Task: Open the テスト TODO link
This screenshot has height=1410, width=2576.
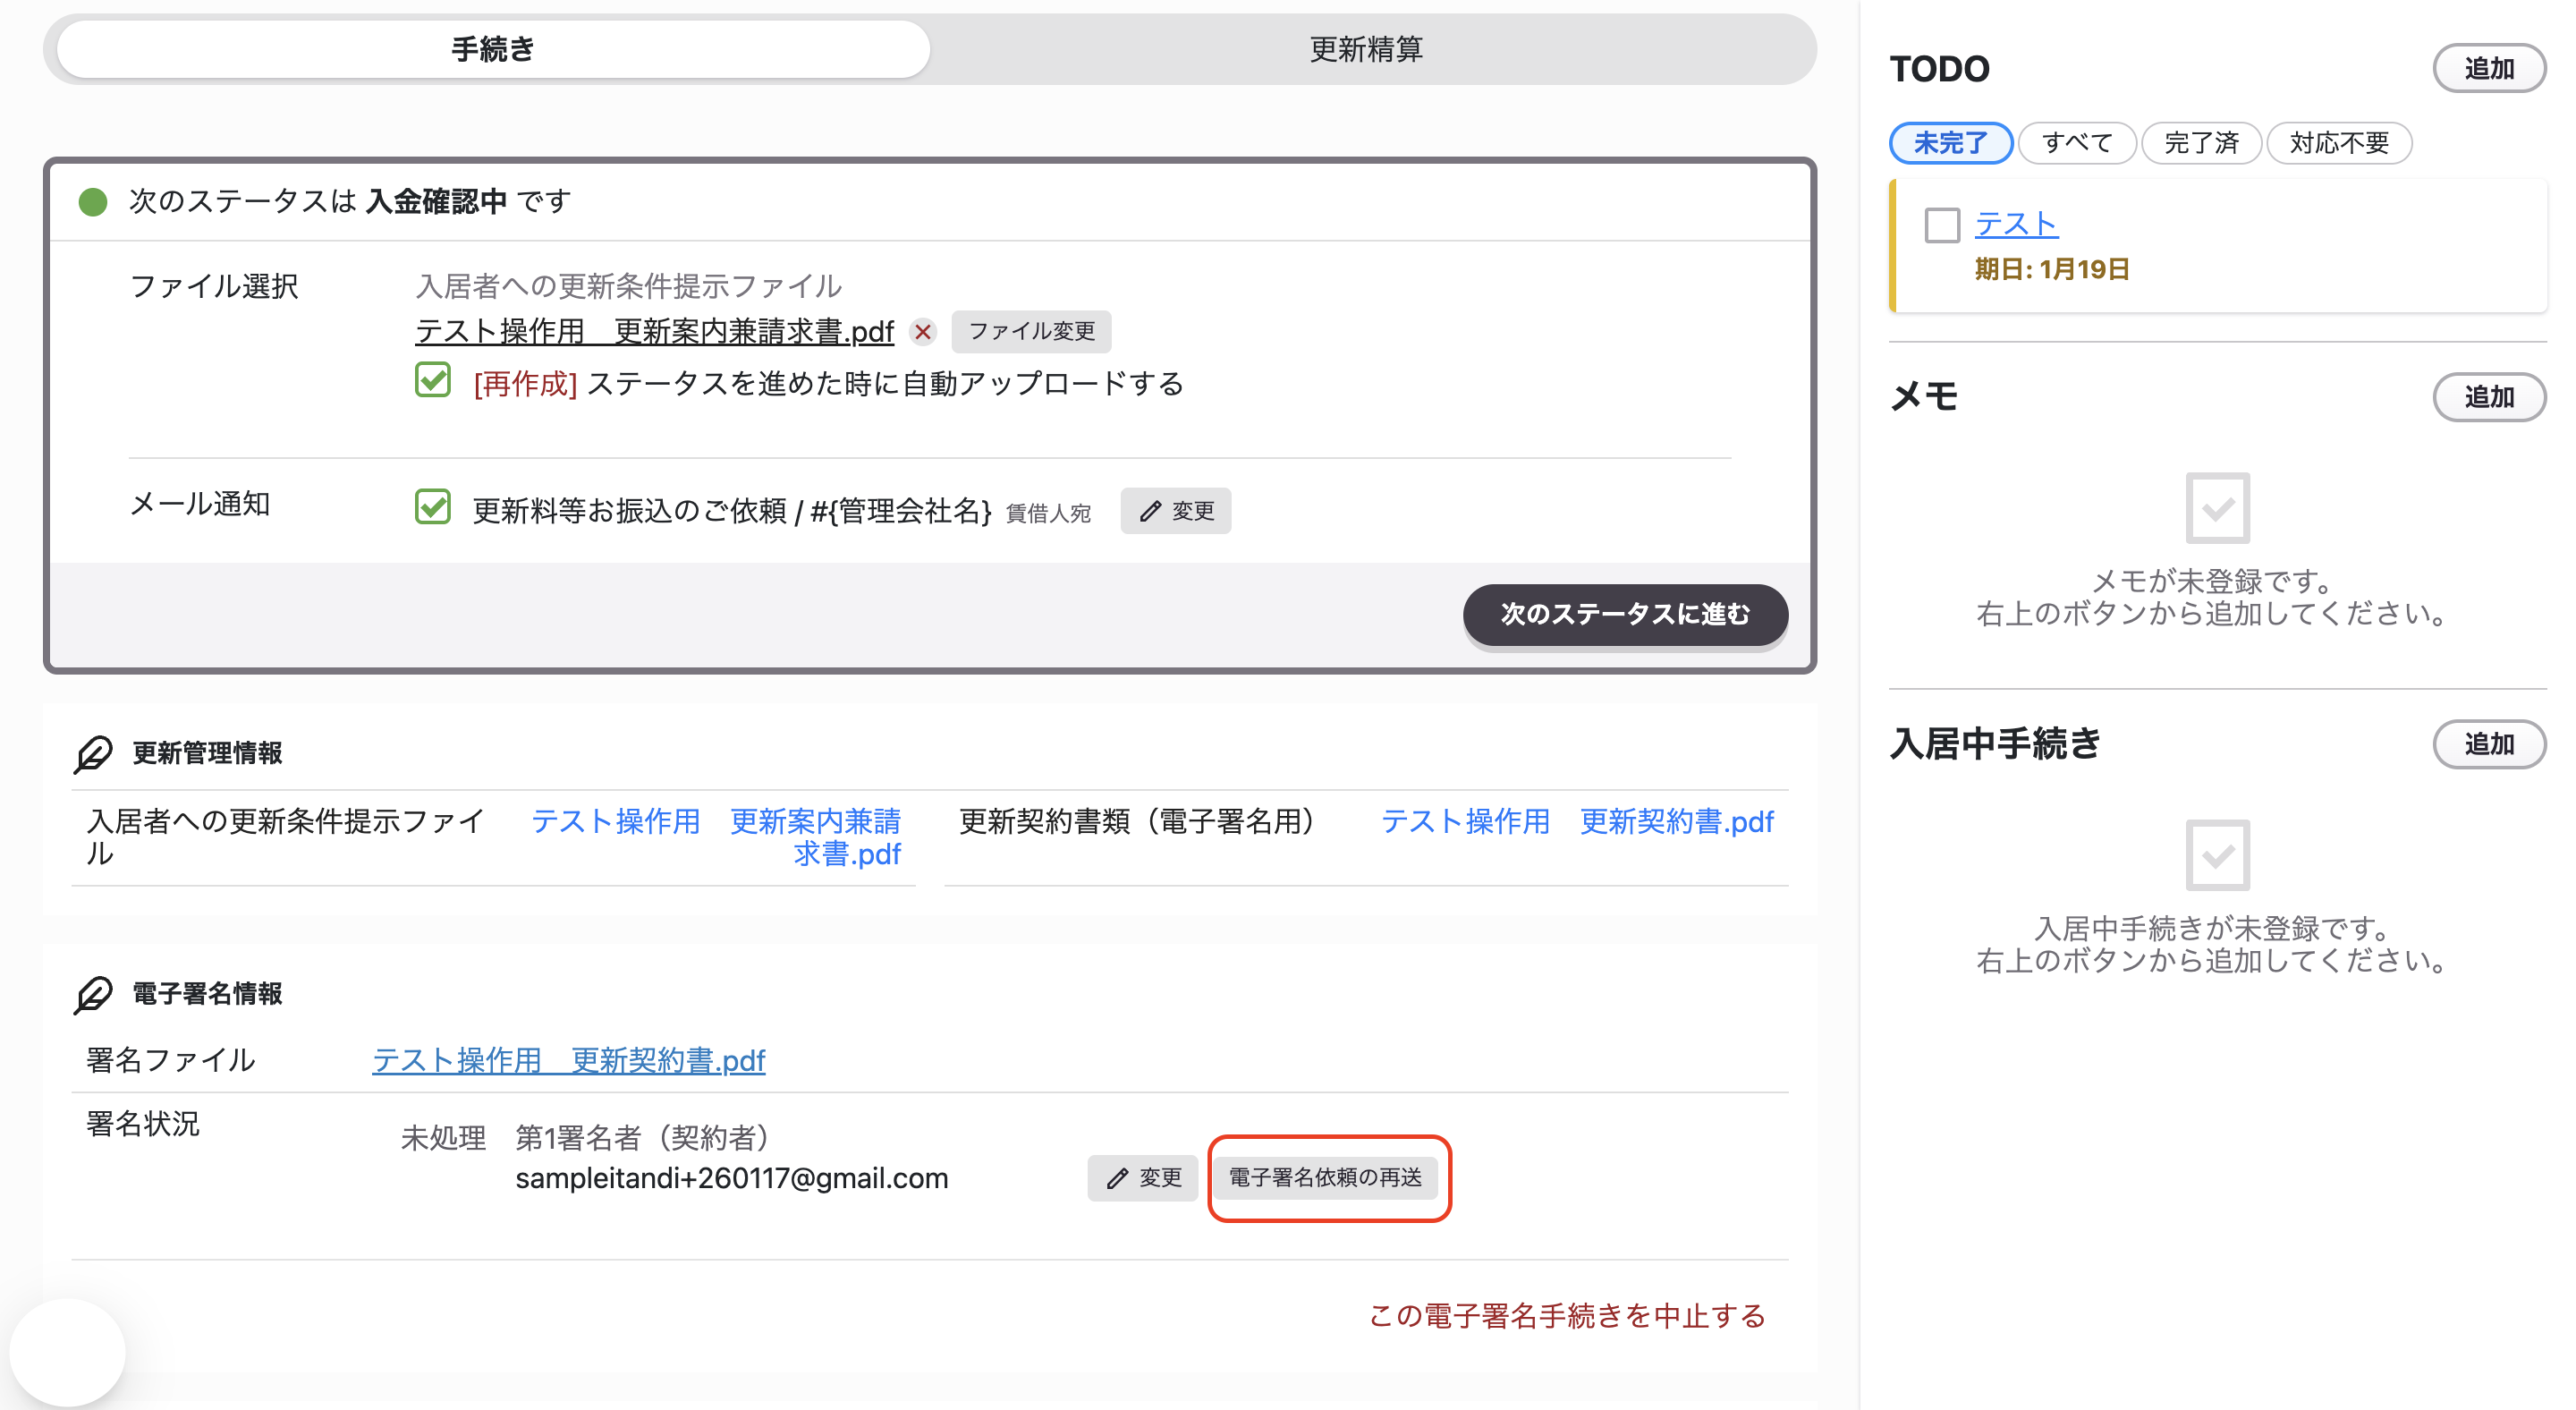Action: coord(2016,224)
